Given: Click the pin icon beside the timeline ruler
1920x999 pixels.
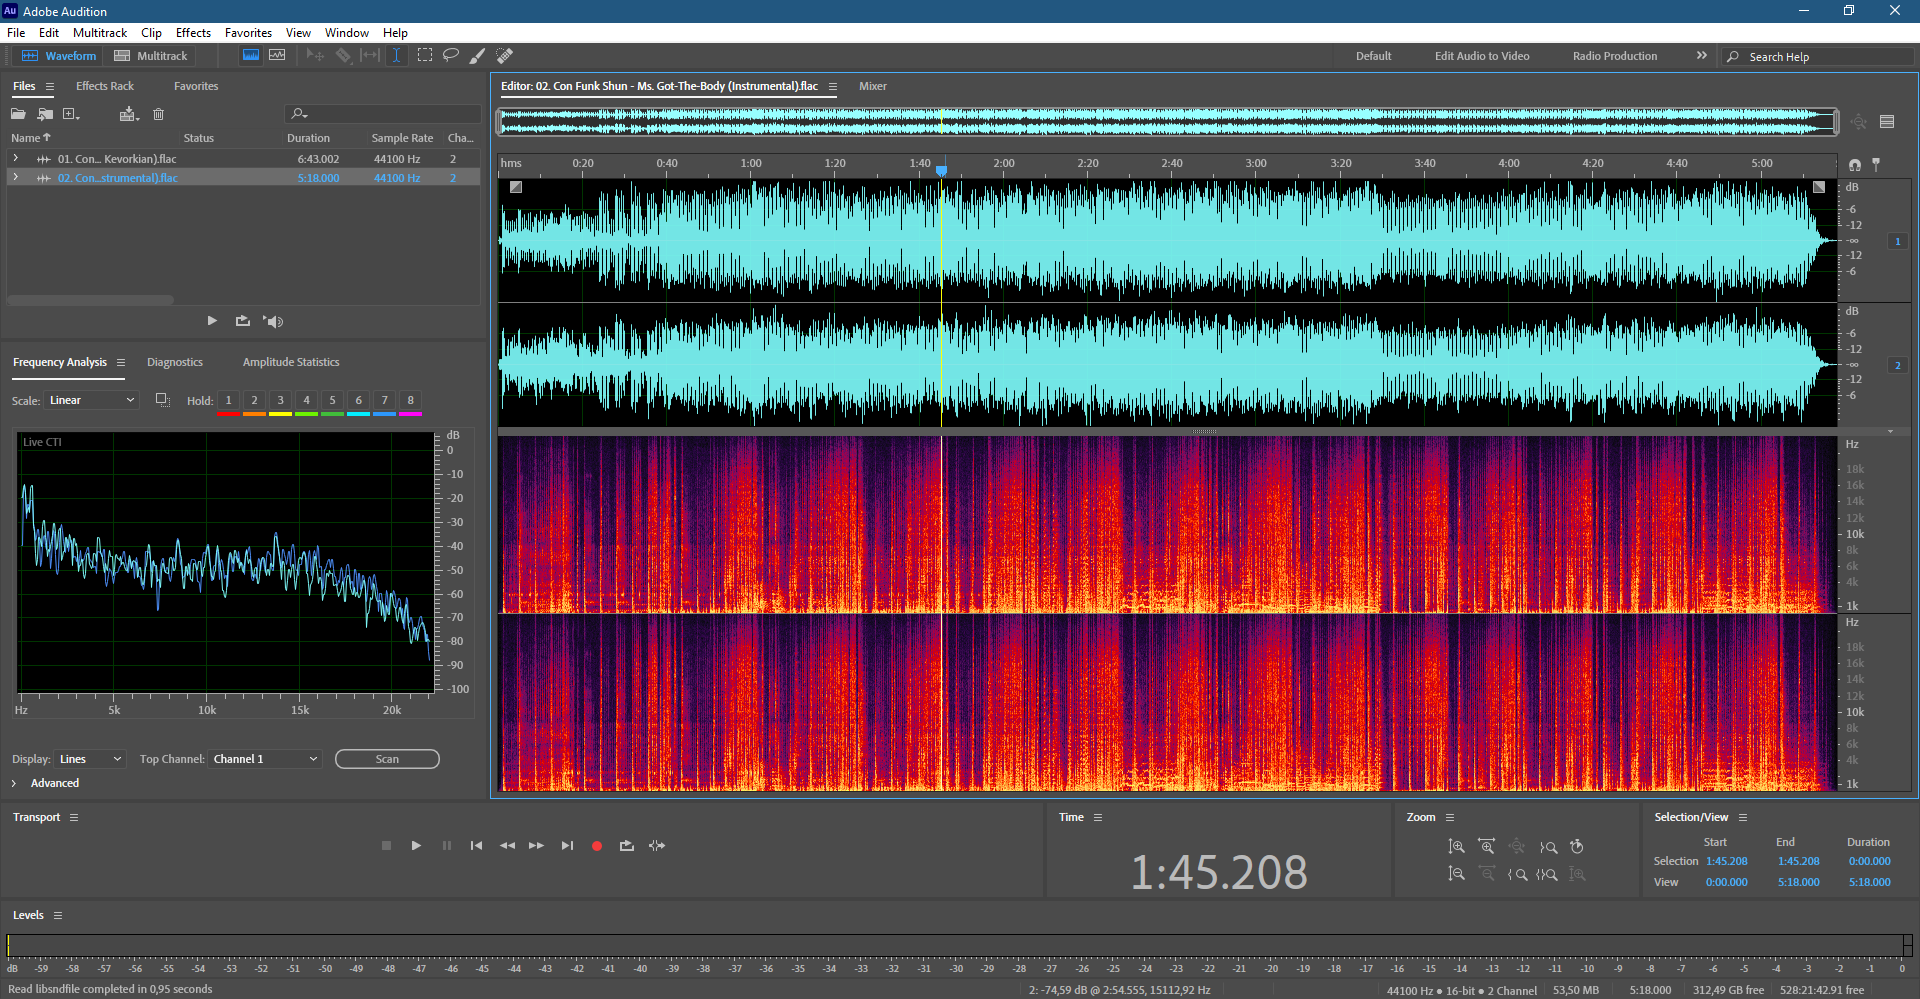Looking at the screenshot, I should 1876,164.
